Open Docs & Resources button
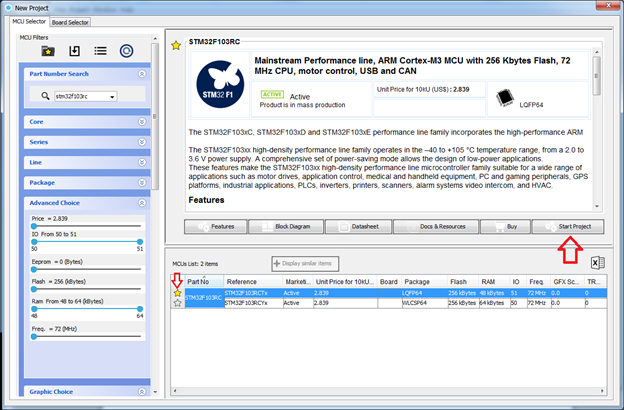 pyautogui.click(x=436, y=226)
